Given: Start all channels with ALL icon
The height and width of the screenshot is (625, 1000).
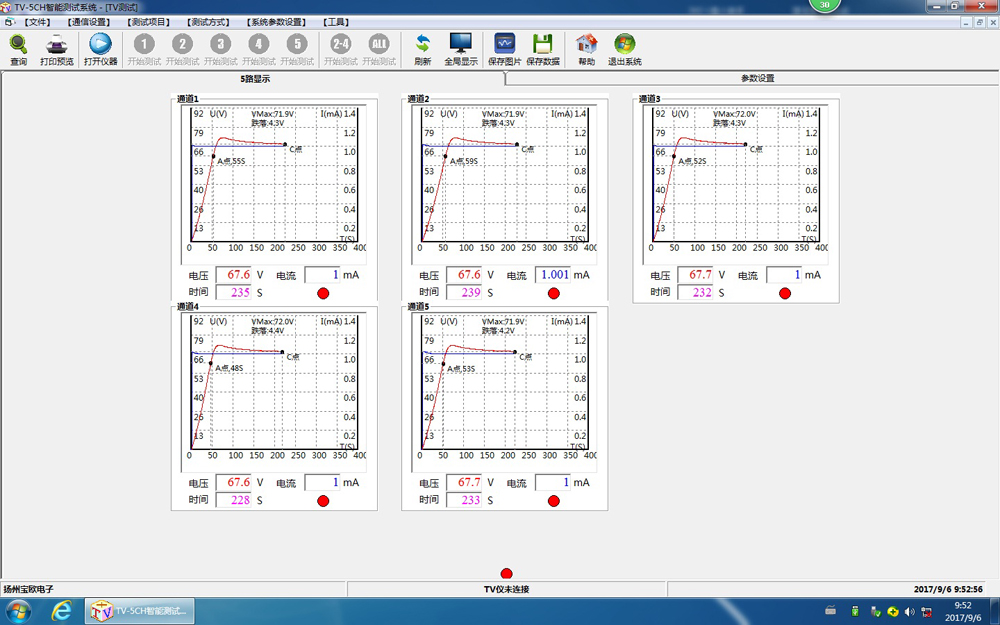Looking at the screenshot, I should (x=379, y=45).
